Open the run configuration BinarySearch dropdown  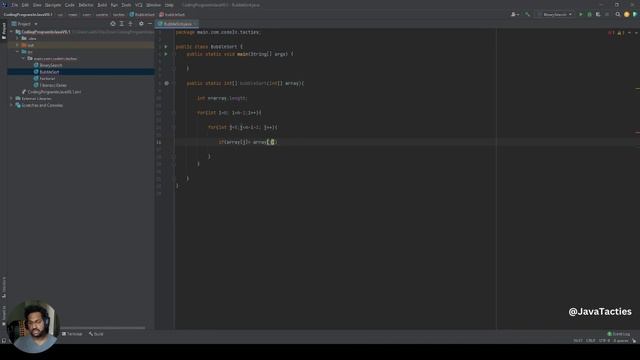tap(555, 14)
